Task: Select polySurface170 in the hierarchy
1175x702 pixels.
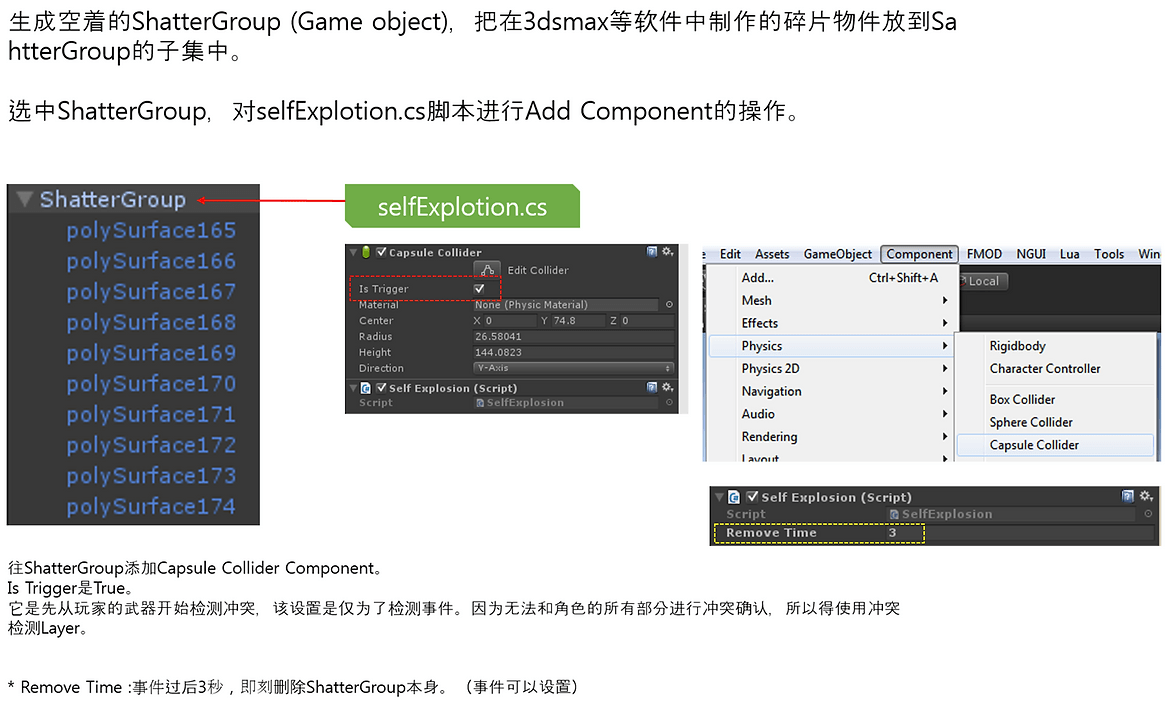Action: point(151,384)
